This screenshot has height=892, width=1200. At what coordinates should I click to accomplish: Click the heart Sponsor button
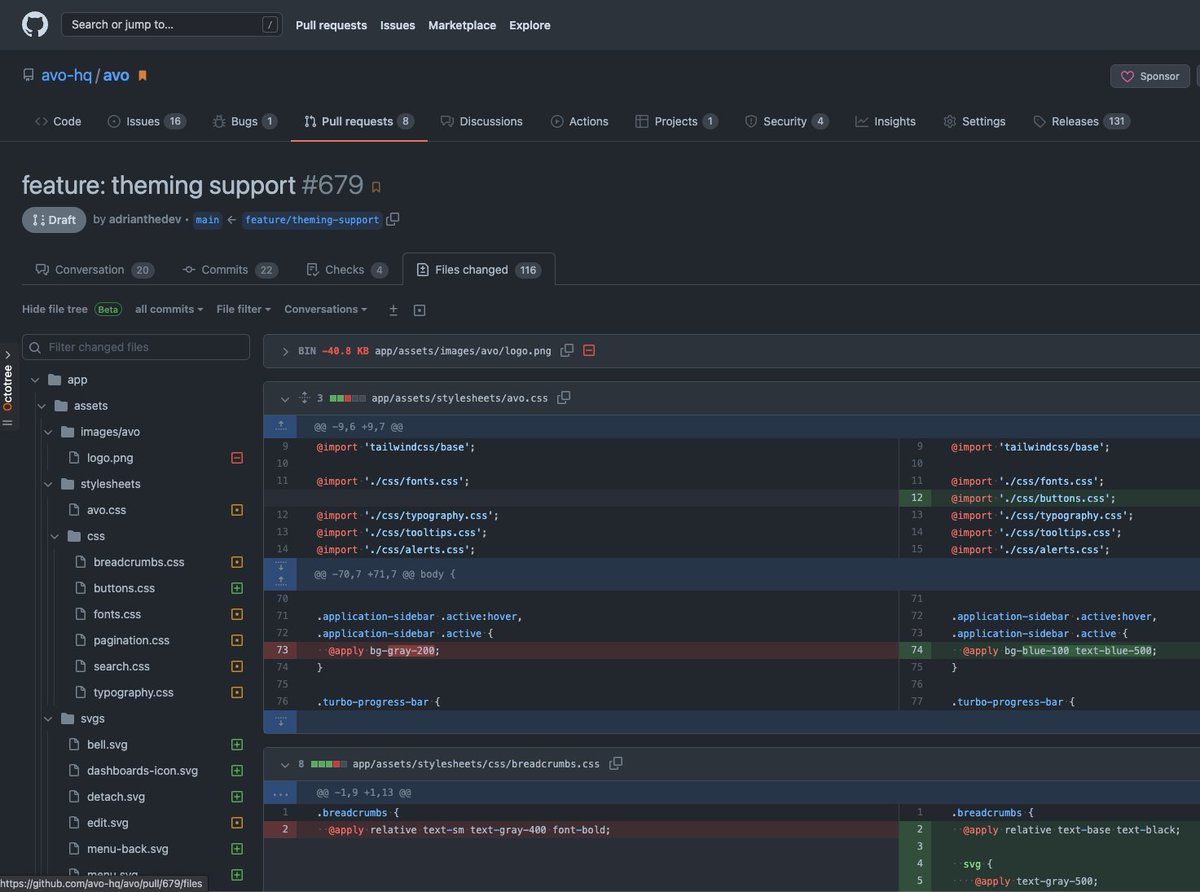(x=1150, y=76)
